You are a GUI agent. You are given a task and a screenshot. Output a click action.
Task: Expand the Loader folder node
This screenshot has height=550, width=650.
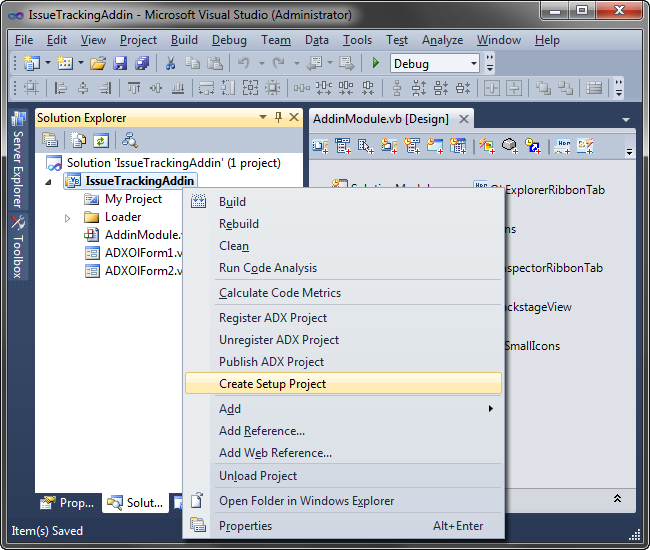[x=67, y=218]
